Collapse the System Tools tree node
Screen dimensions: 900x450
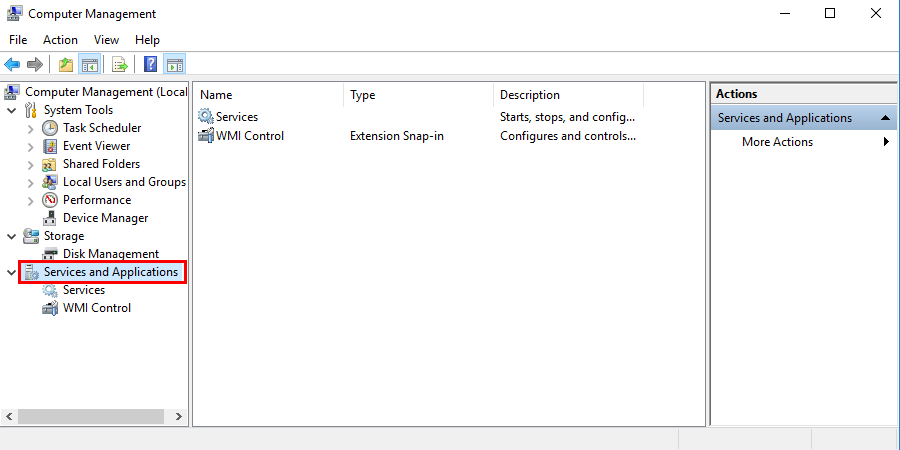(12, 110)
